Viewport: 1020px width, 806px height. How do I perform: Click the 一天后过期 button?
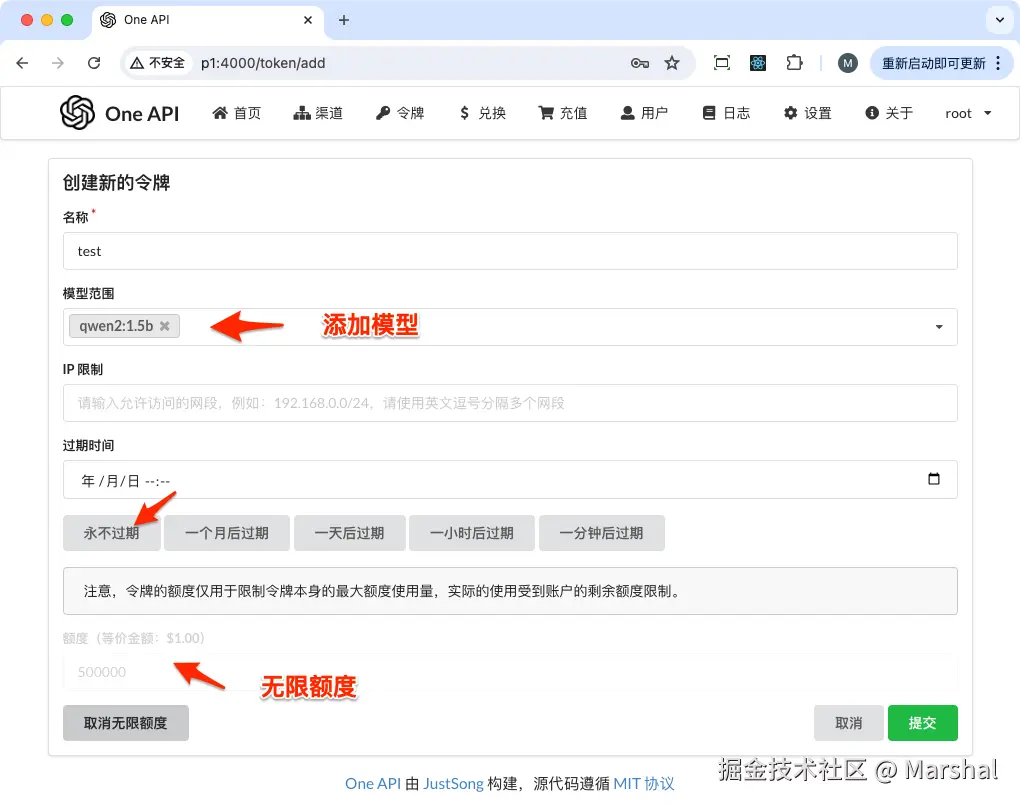350,533
